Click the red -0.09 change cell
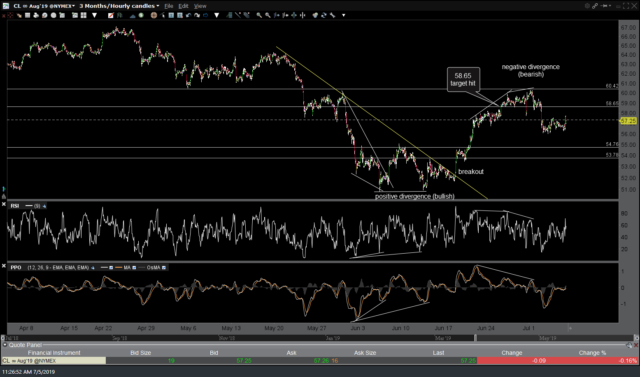Viewport: 640px width, 377px height. pos(513,361)
